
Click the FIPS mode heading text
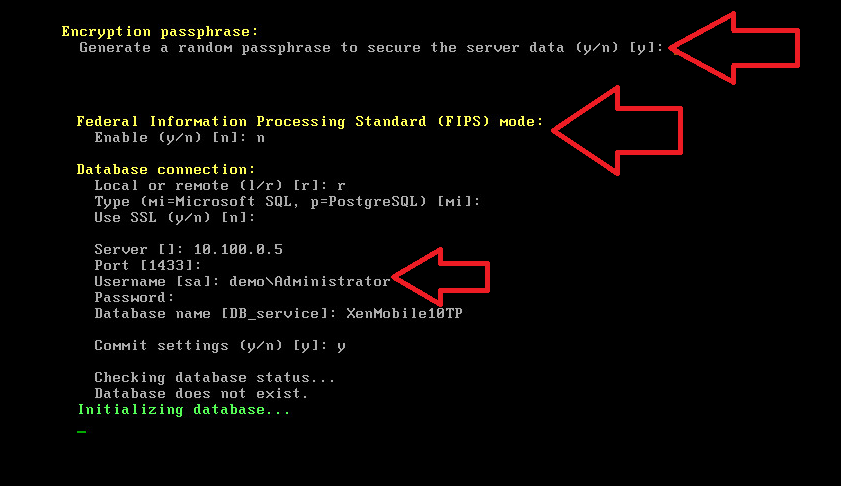pos(309,121)
